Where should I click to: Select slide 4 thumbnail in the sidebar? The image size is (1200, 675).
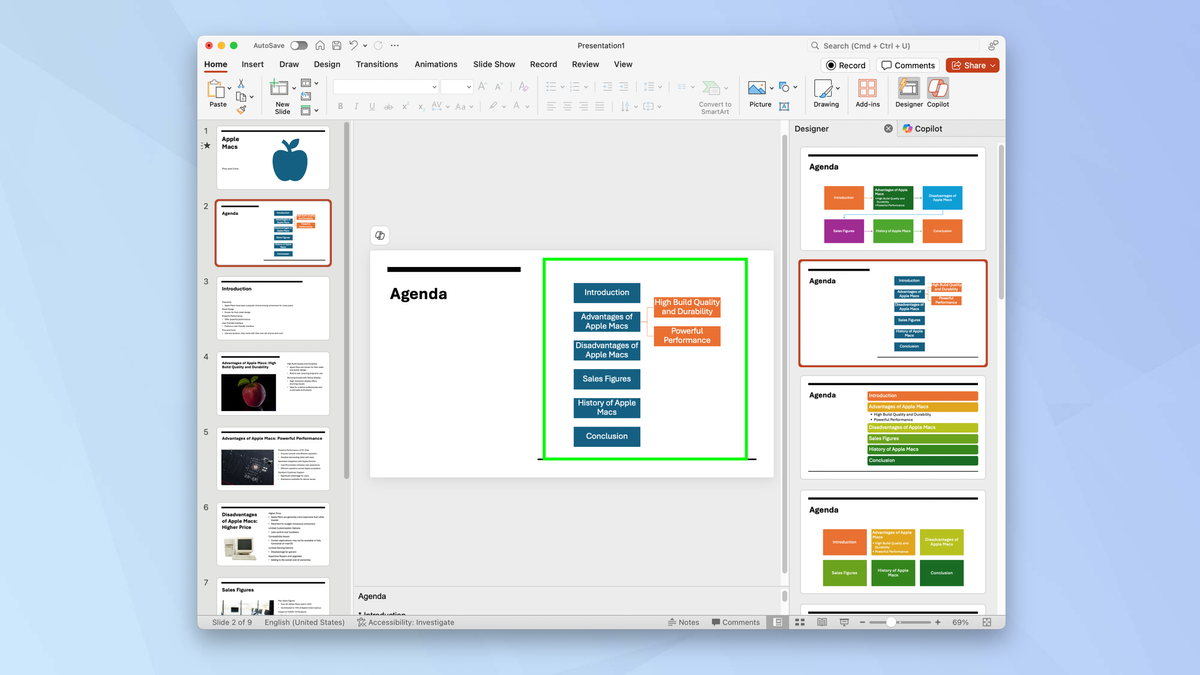click(272, 383)
